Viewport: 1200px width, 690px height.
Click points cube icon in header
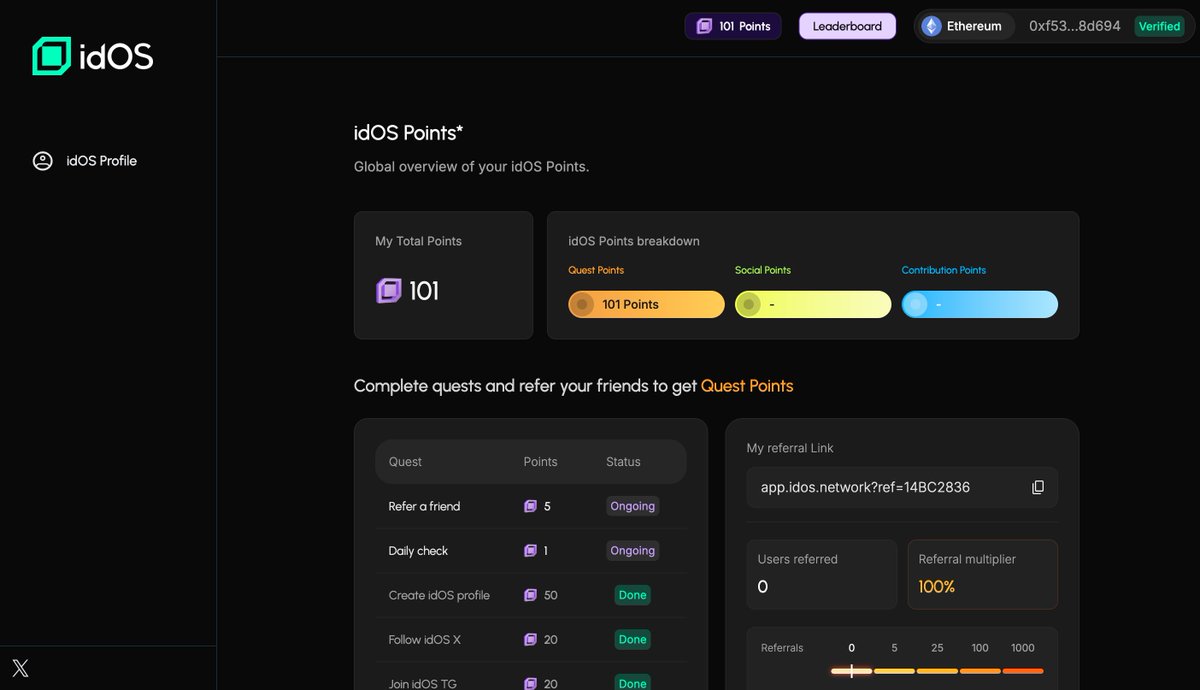coord(704,26)
